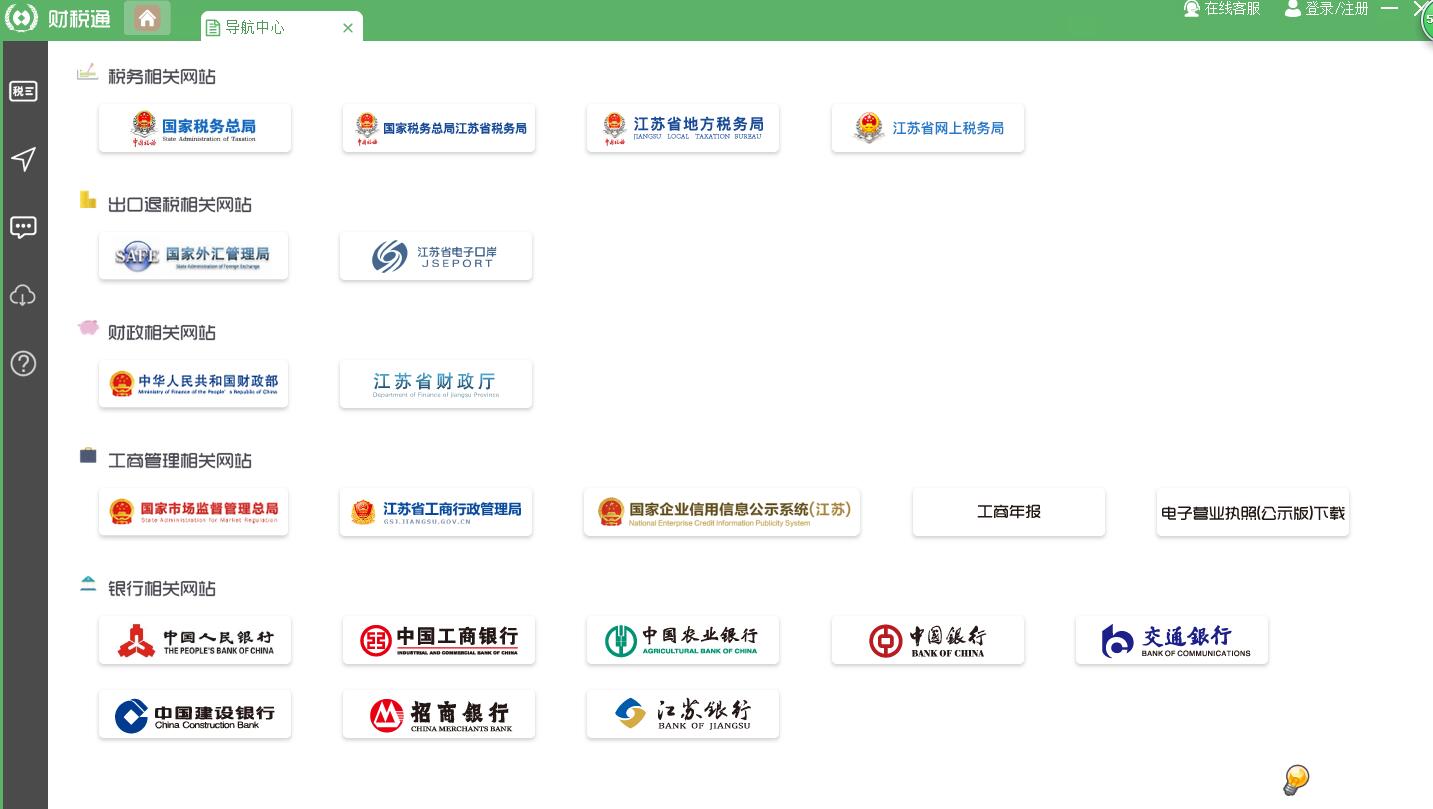Visit 中国银行 Bank of China

(928, 640)
